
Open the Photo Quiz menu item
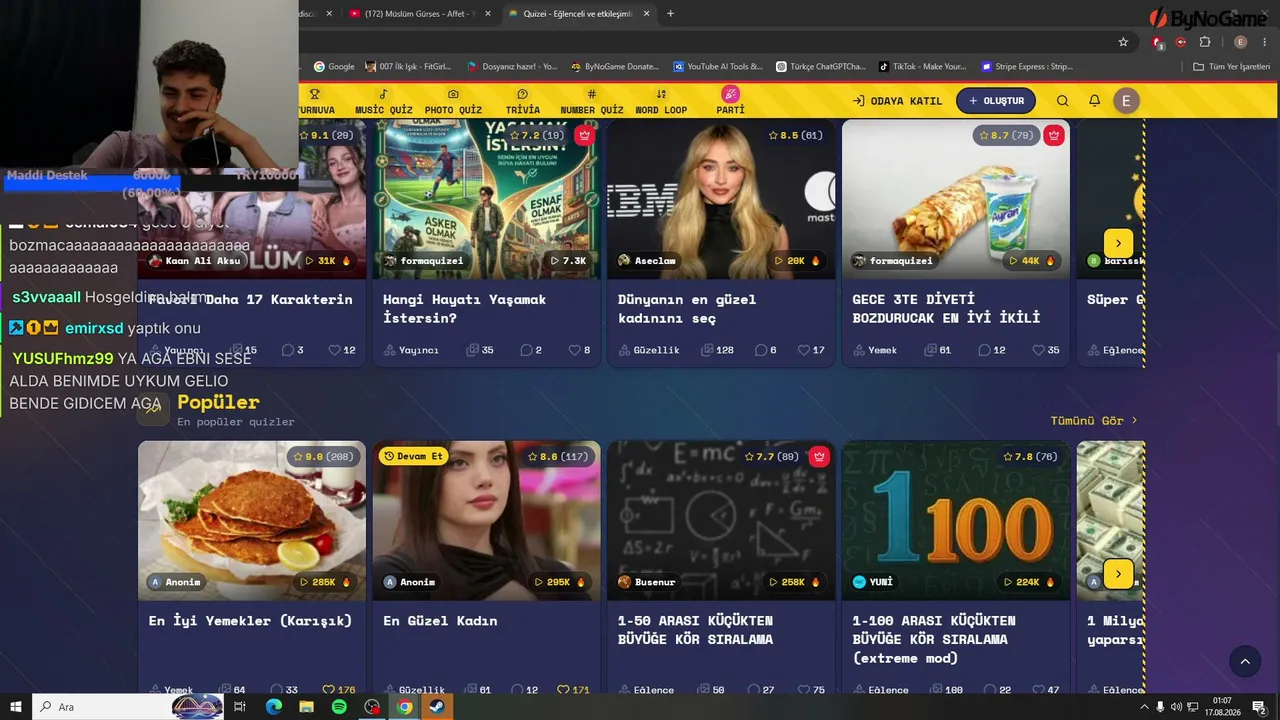[x=453, y=101]
